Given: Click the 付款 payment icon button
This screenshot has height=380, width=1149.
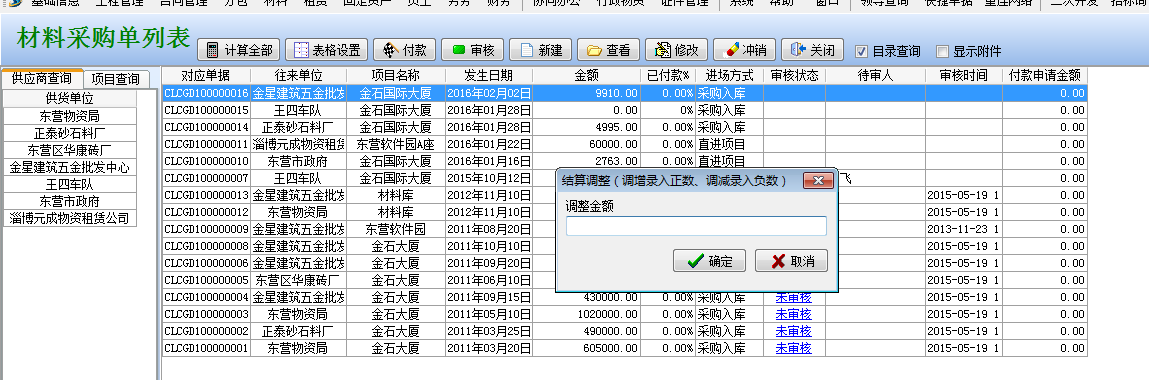Looking at the screenshot, I should 388,51.
